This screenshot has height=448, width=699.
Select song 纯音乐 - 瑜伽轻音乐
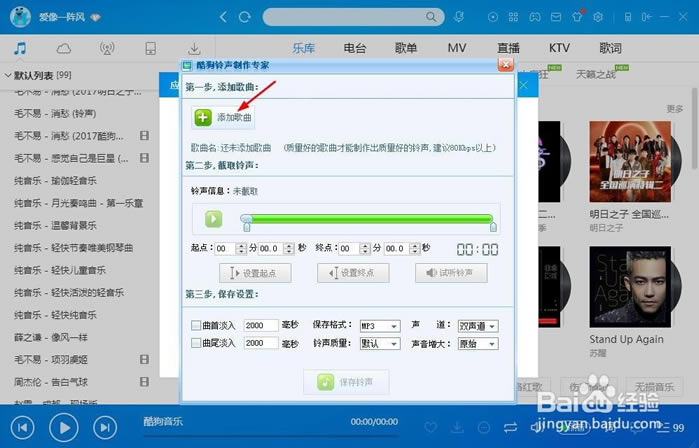55,181
